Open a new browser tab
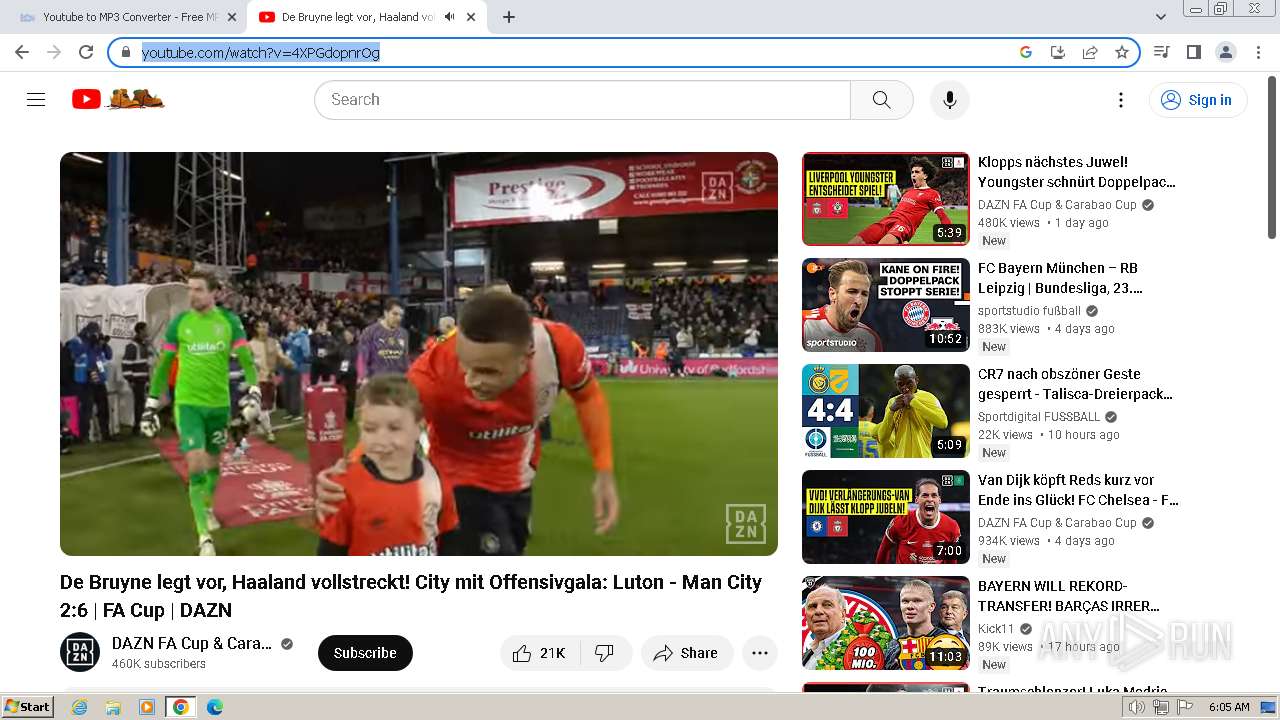The height and width of the screenshot is (720, 1280). pos(508,17)
